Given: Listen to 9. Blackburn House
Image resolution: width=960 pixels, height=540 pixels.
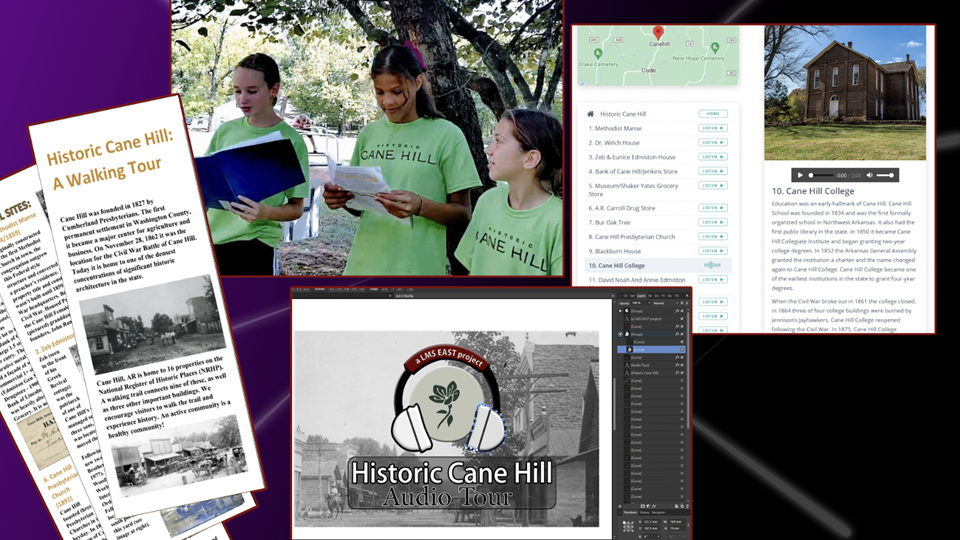Looking at the screenshot, I should tap(713, 250).
